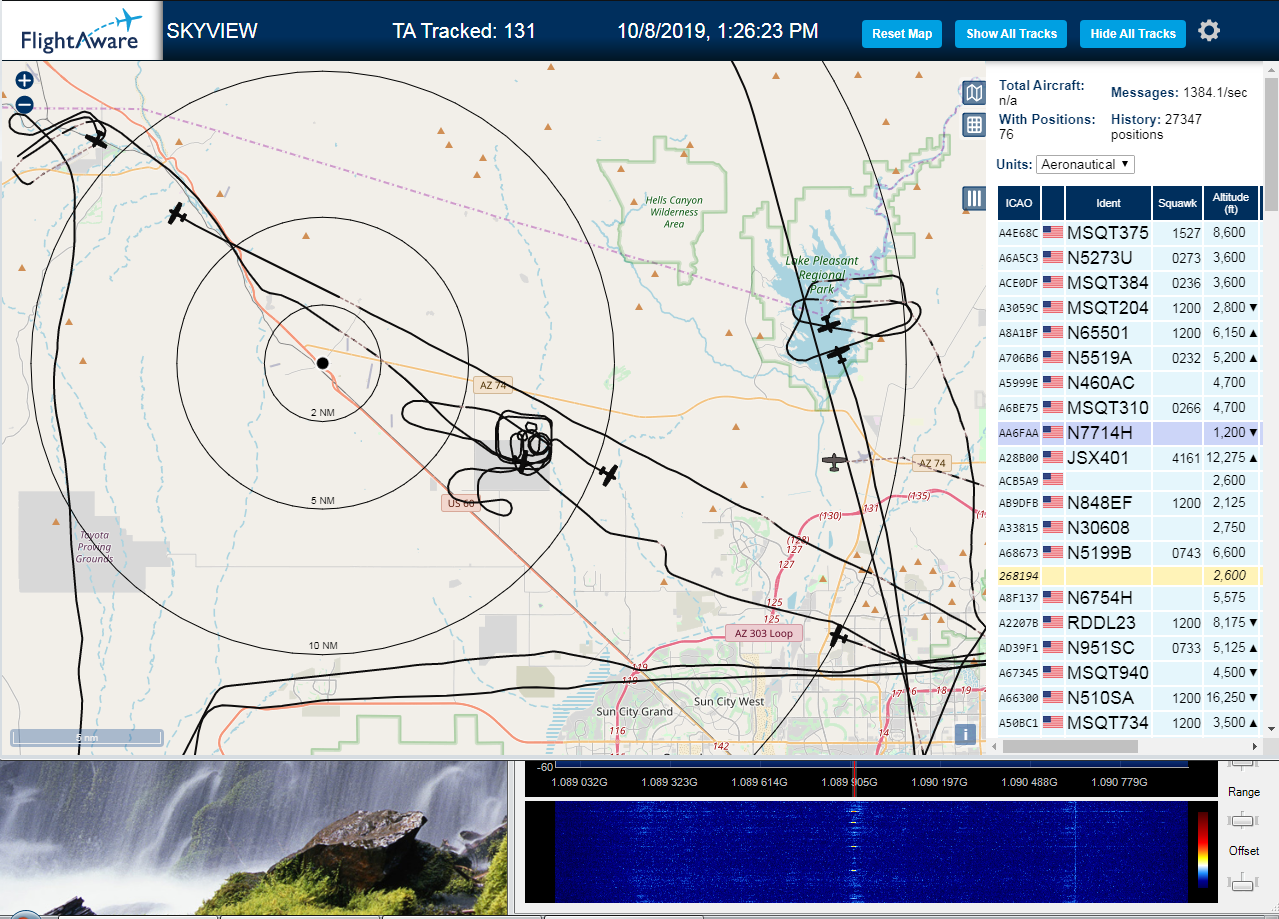The height and width of the screenshot is (919, 1279).
Task: Toggle the grid table view icon
Action: tap(974, 125)
